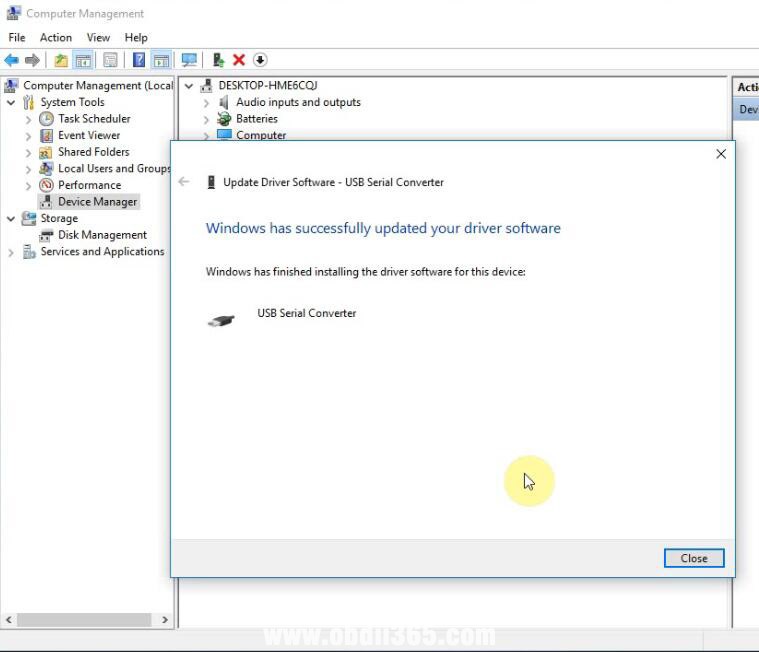Select Performance in tree

point(90,185)
